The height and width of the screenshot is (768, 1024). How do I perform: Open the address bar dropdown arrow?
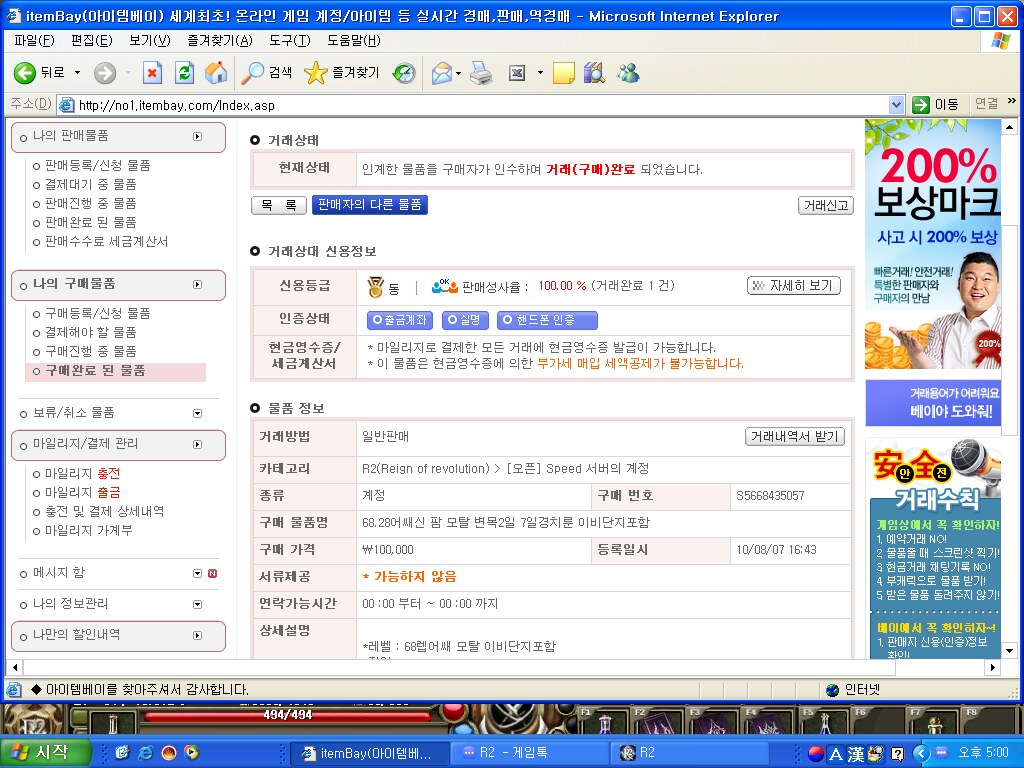click(x=896, y=105)
